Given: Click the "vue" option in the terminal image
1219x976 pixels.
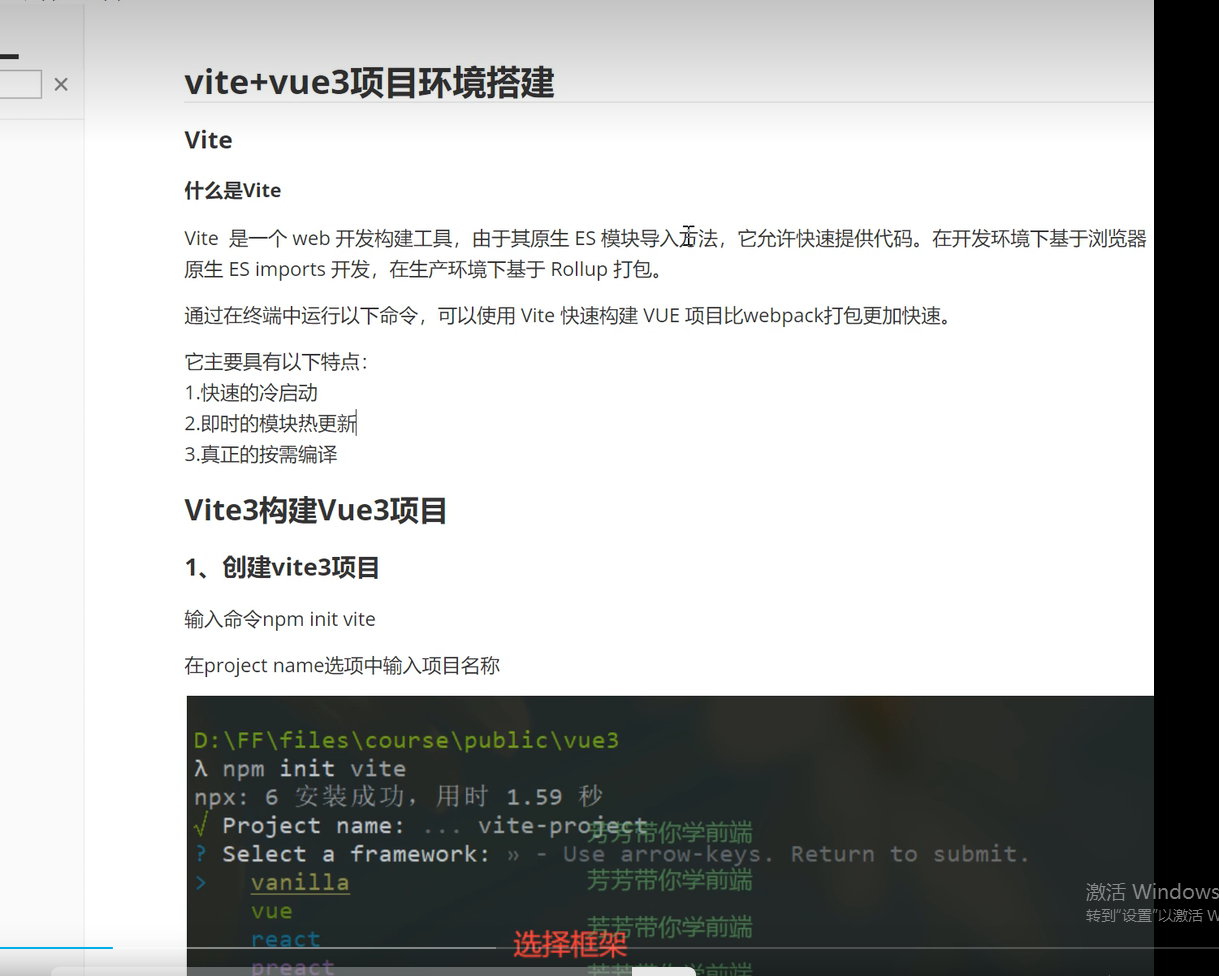Looking at the screenshot, I should click(272, 911).
